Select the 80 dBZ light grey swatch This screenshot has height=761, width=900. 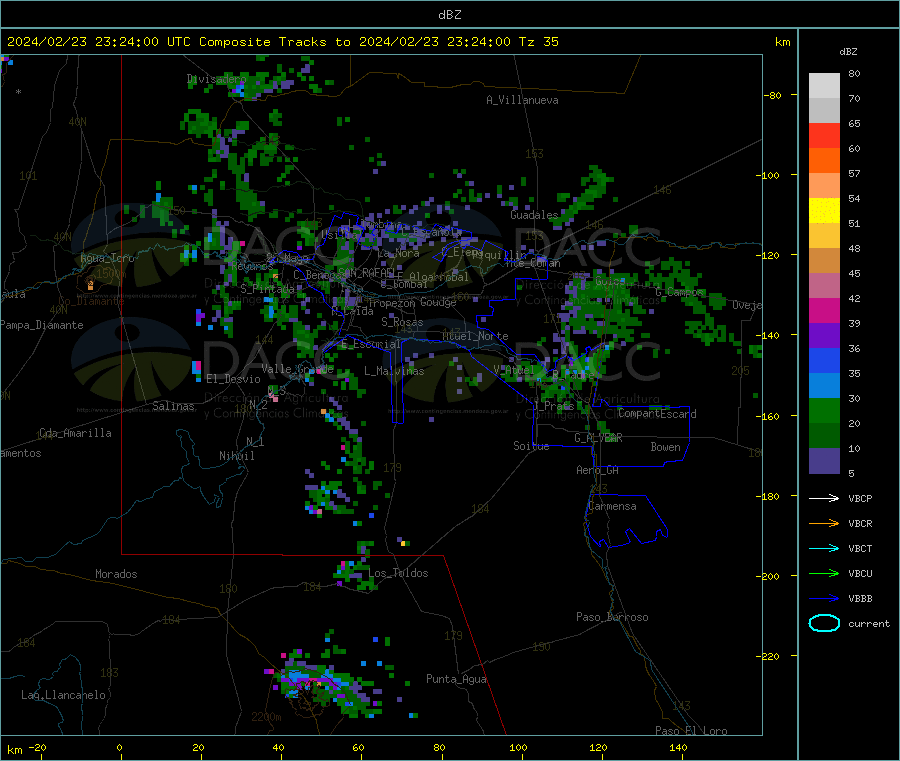(x=824, y=86)
